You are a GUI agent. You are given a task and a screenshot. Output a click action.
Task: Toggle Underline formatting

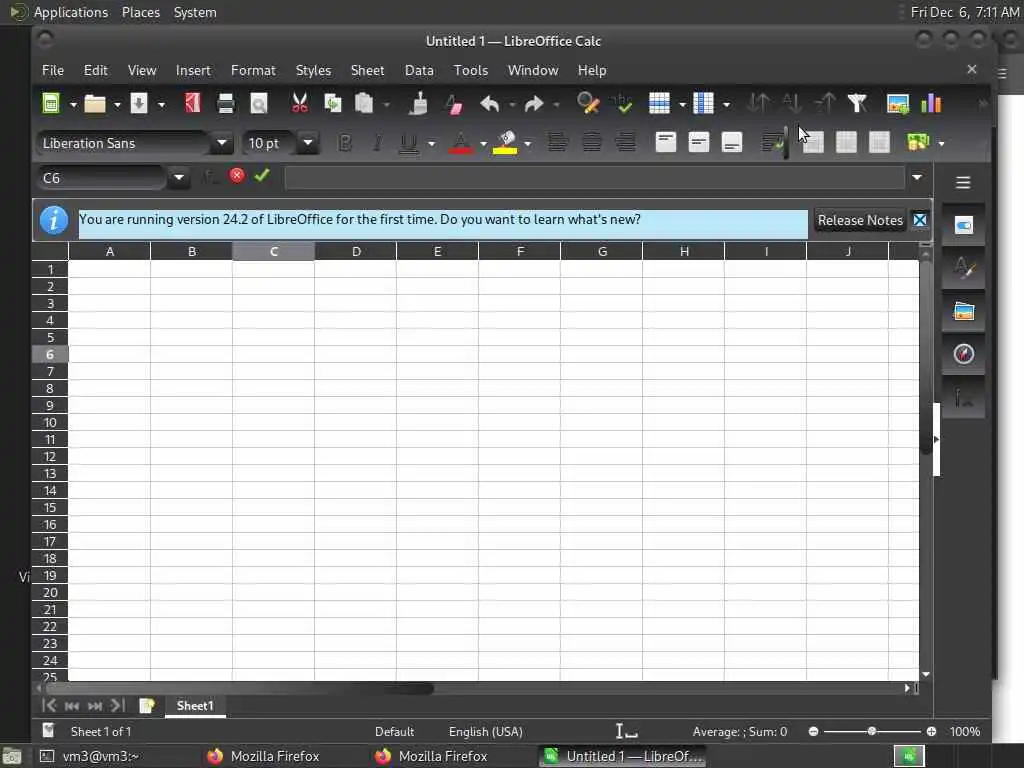pyautogui.click(x=409, y=142)
